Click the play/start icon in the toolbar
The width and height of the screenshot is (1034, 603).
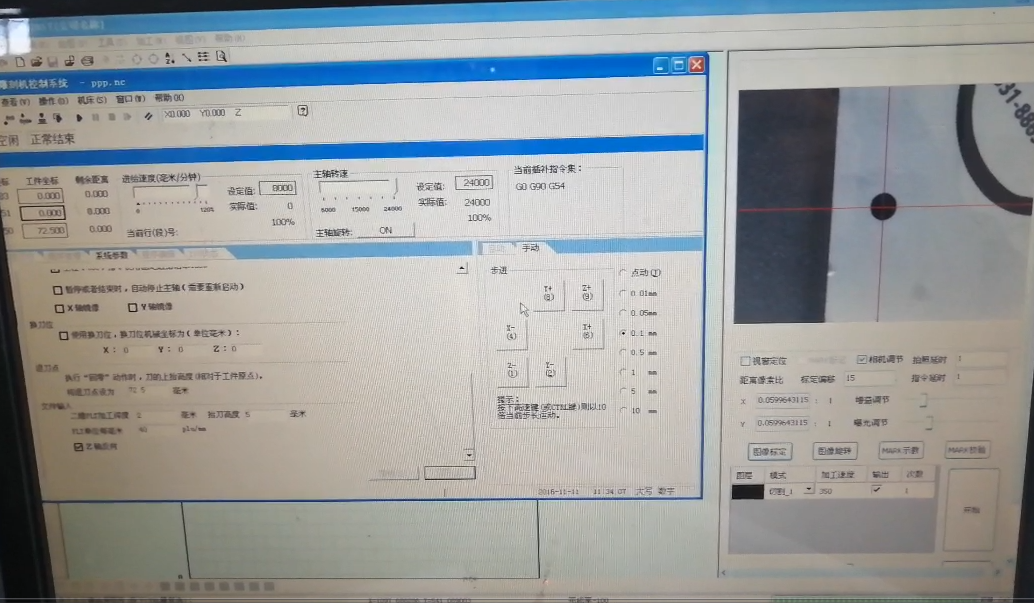(79, 117)
